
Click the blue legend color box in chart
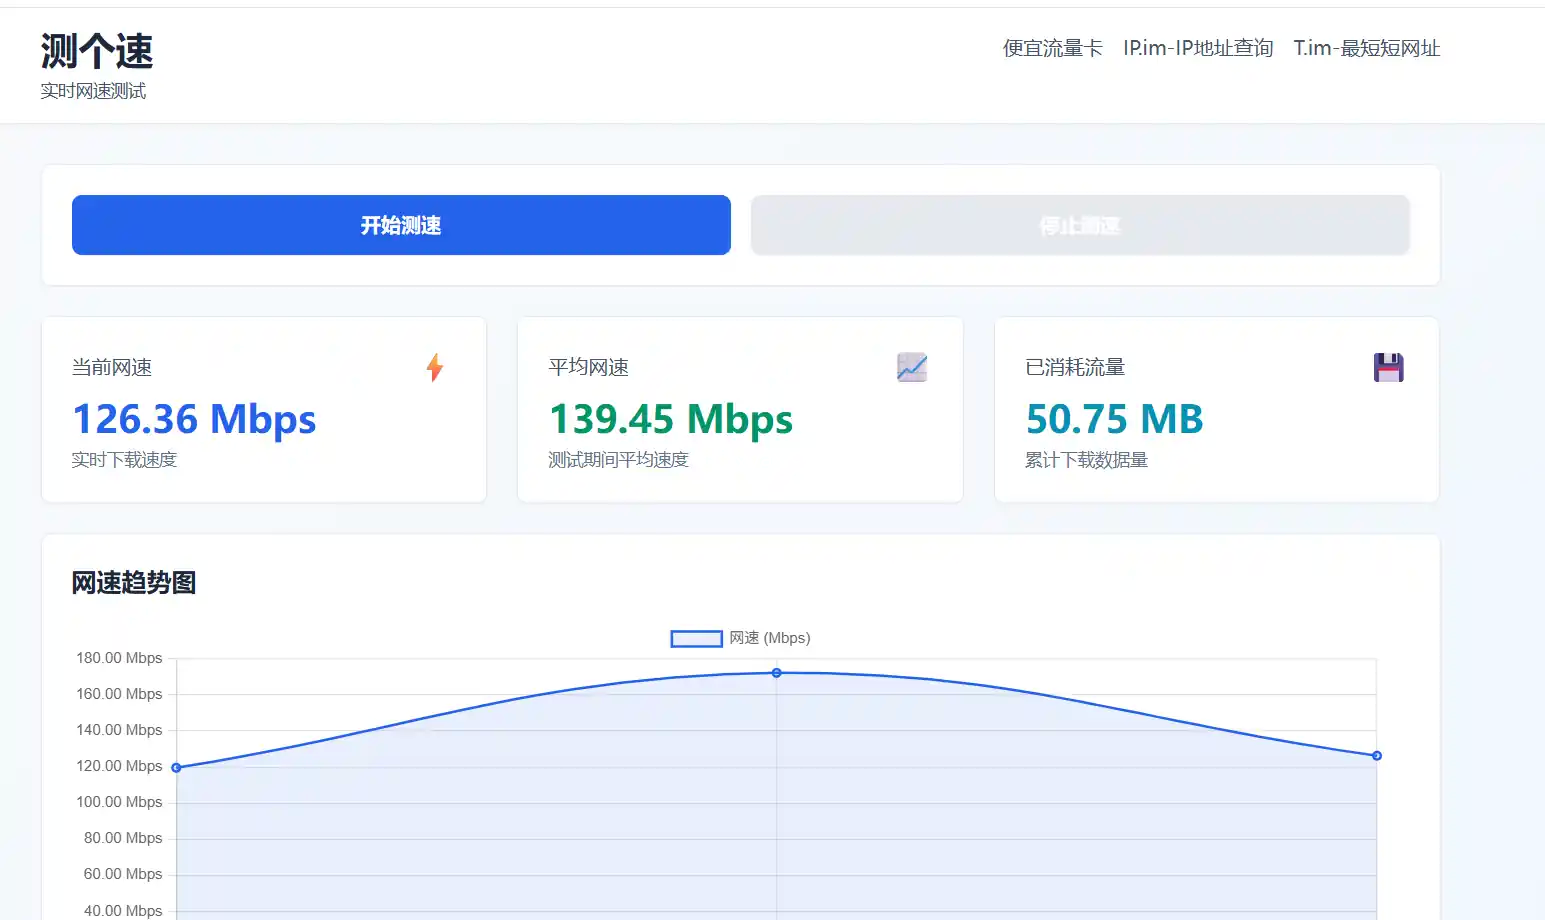(696, 639)
